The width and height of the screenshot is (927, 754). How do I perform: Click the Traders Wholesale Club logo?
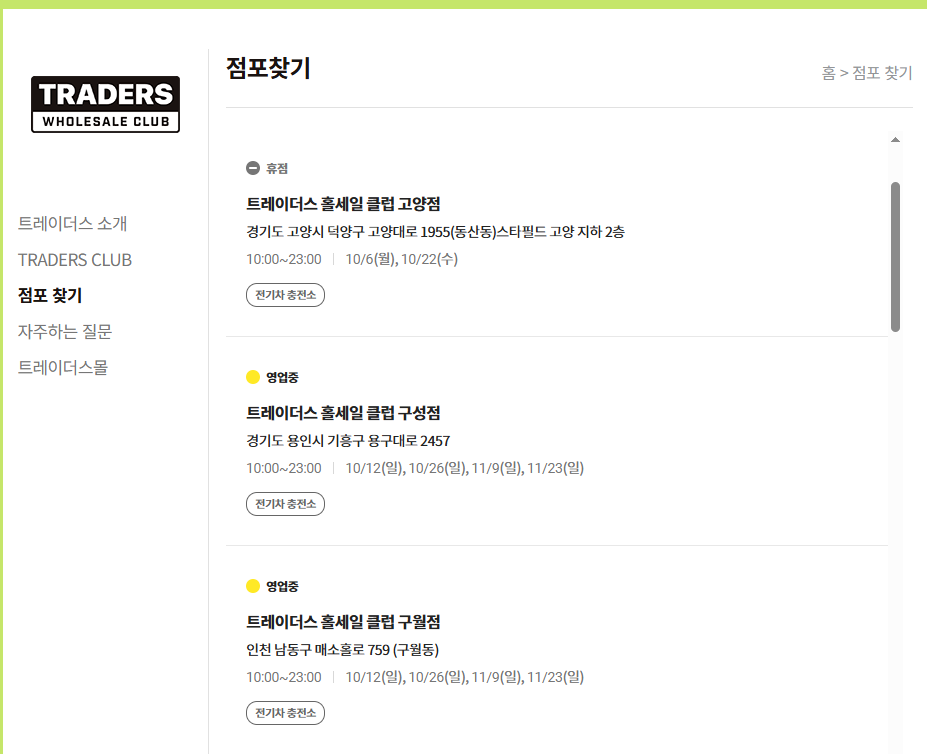point(105,104)
